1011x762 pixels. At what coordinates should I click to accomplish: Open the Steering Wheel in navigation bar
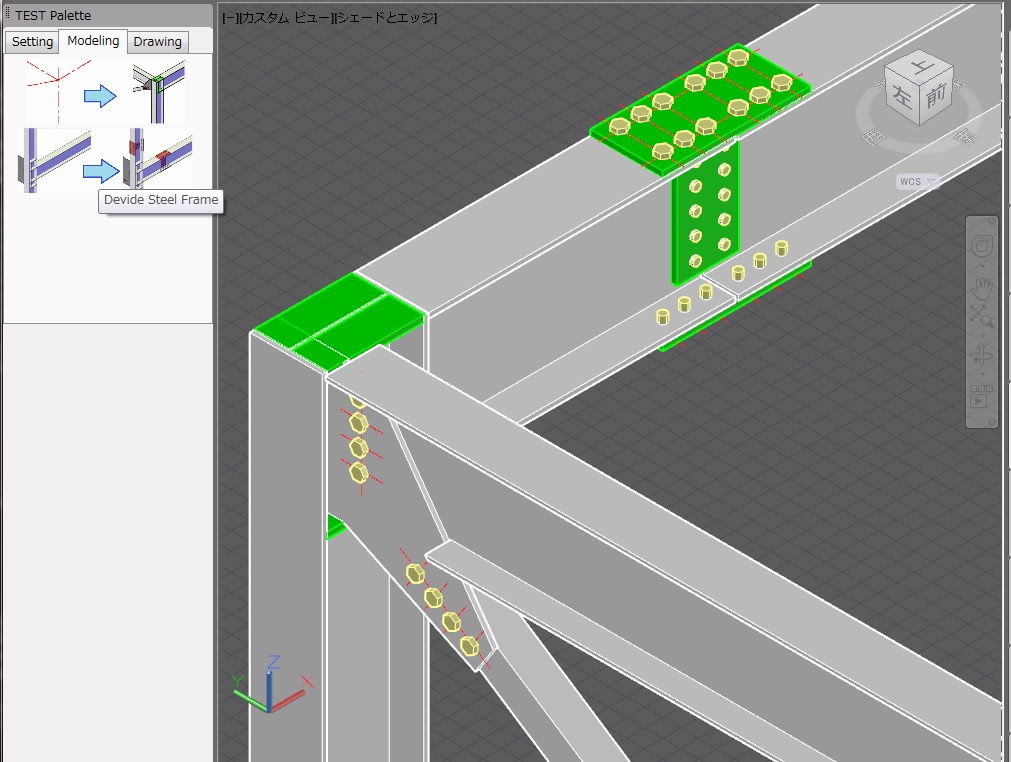click(982, 246)
